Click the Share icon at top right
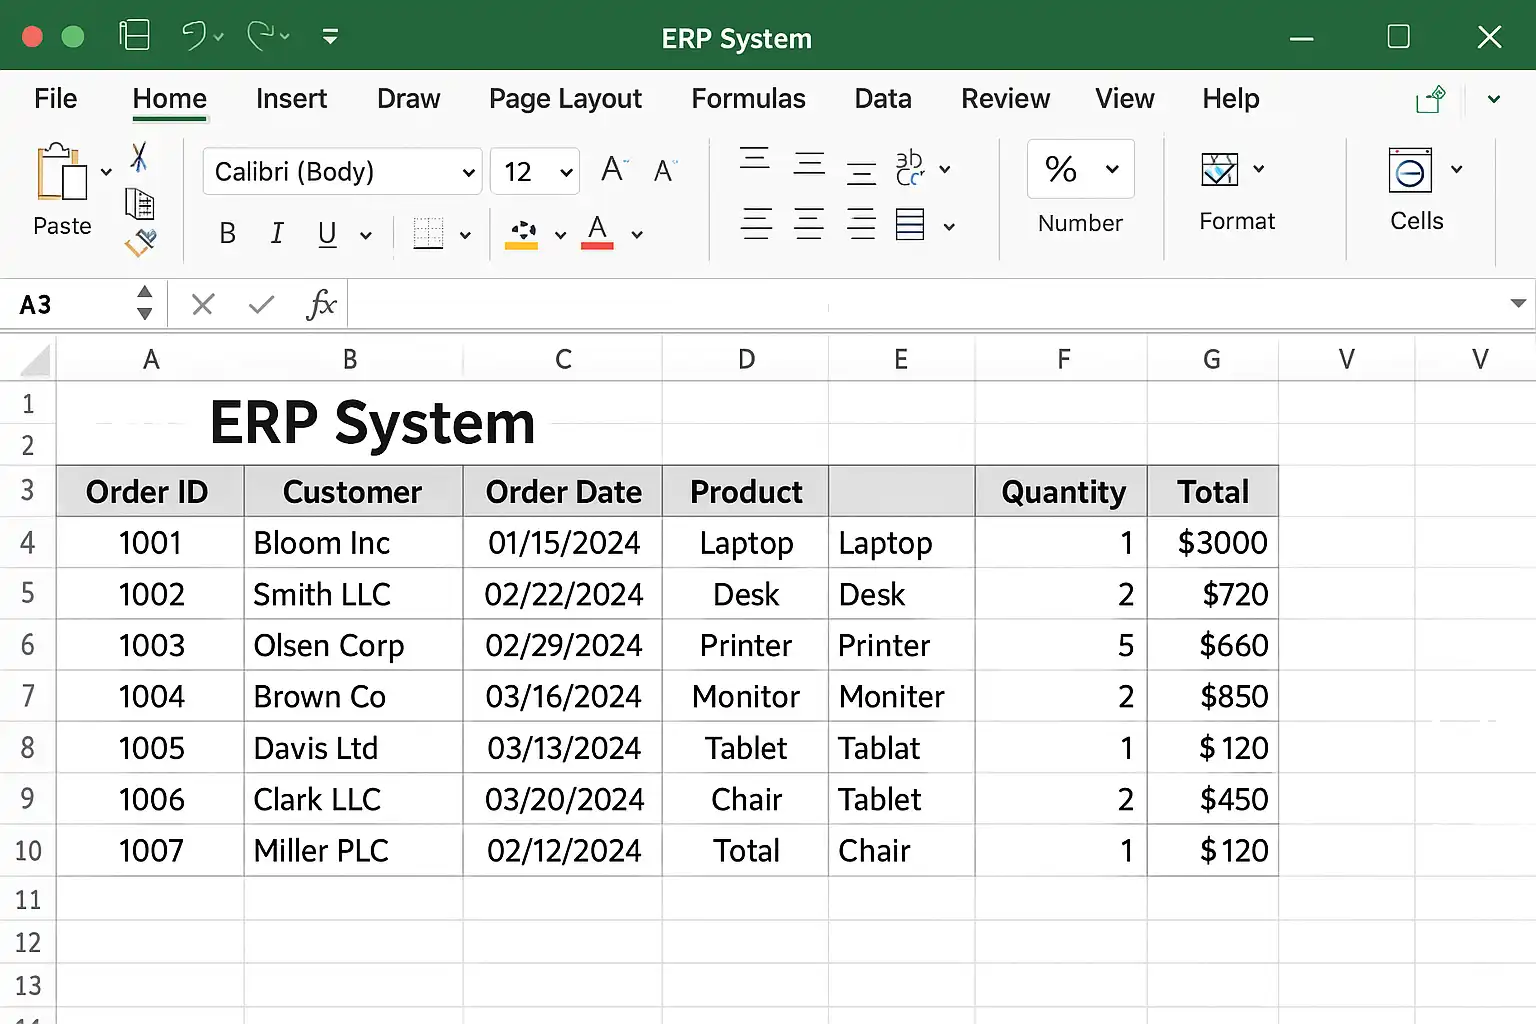 click(1430, 99)
